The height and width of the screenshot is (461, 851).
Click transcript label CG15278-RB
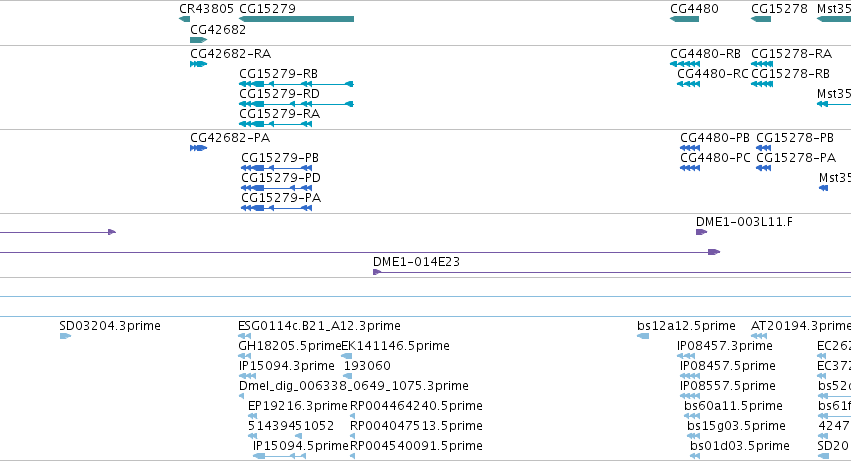(x=790, y=74)
